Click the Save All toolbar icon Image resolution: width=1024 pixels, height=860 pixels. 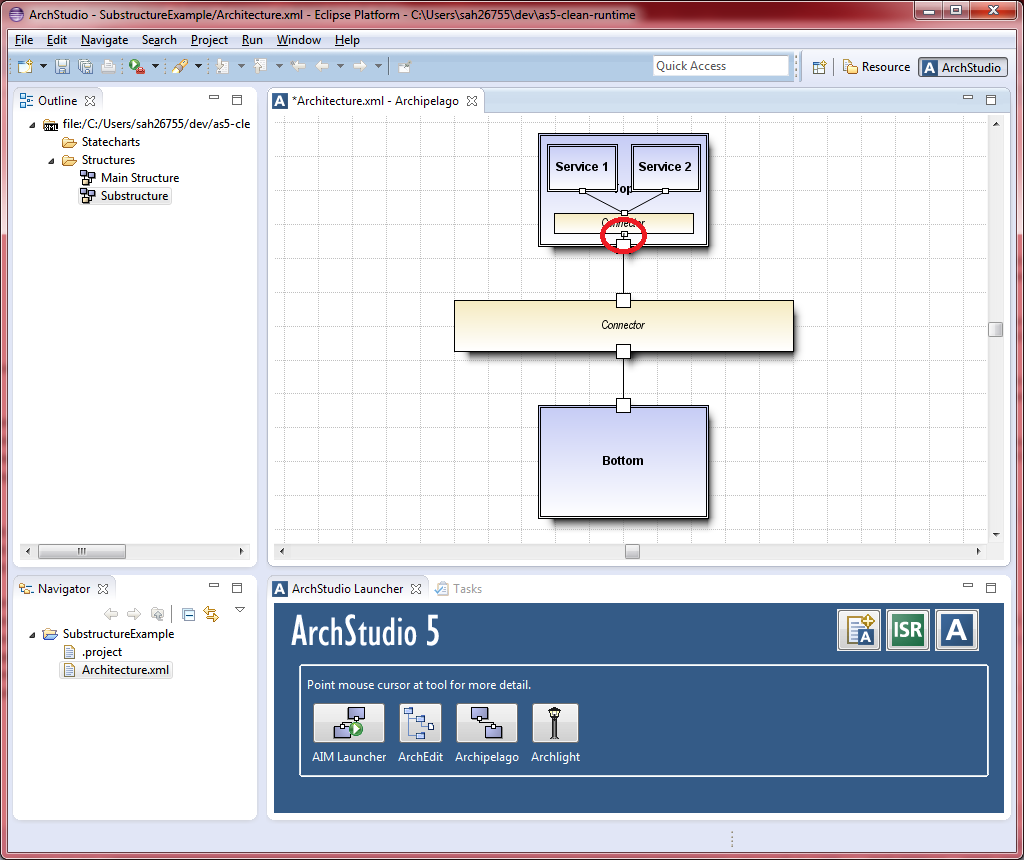click(86, 66)
